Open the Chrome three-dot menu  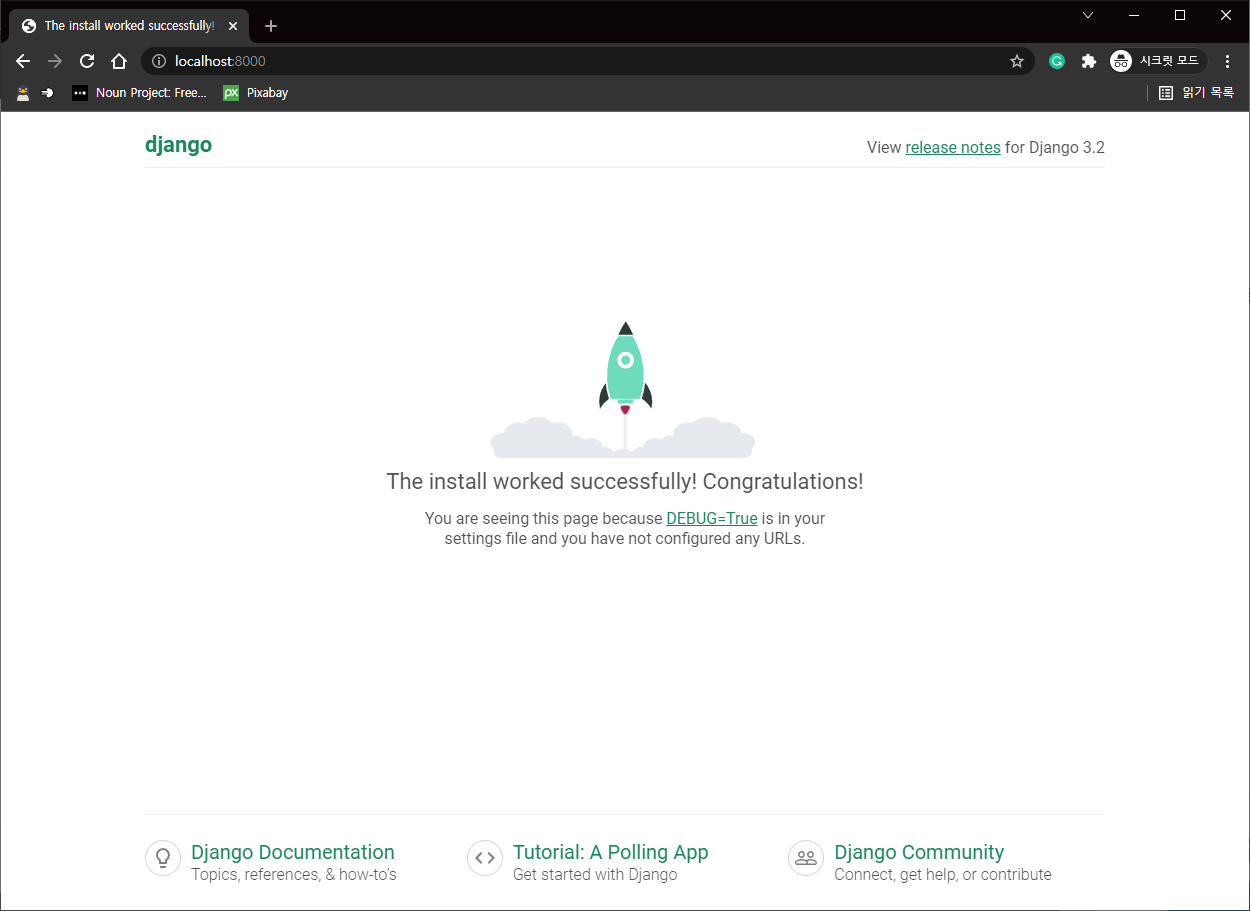[1228, 61]
